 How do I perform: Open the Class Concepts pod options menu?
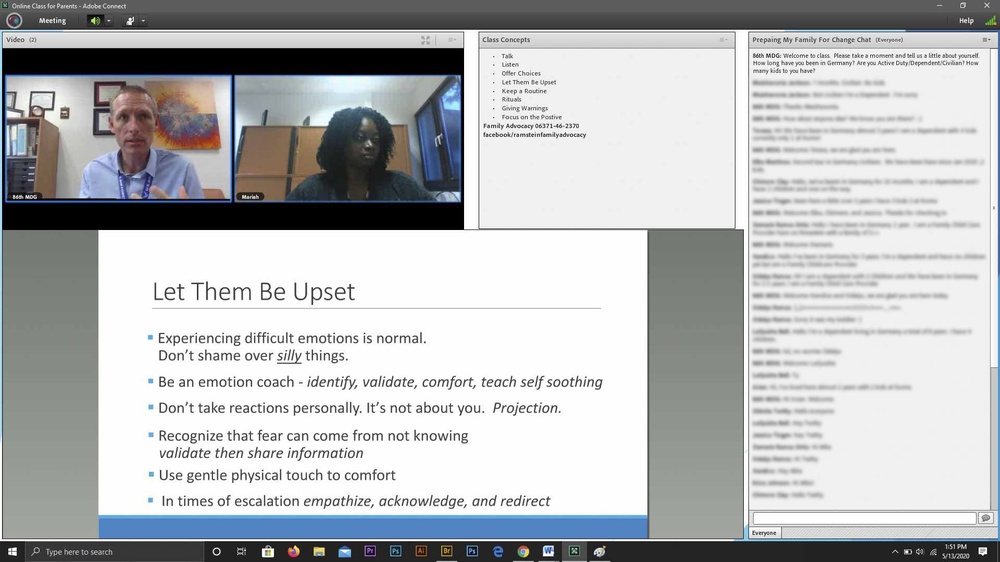click(x=724, y=40)
